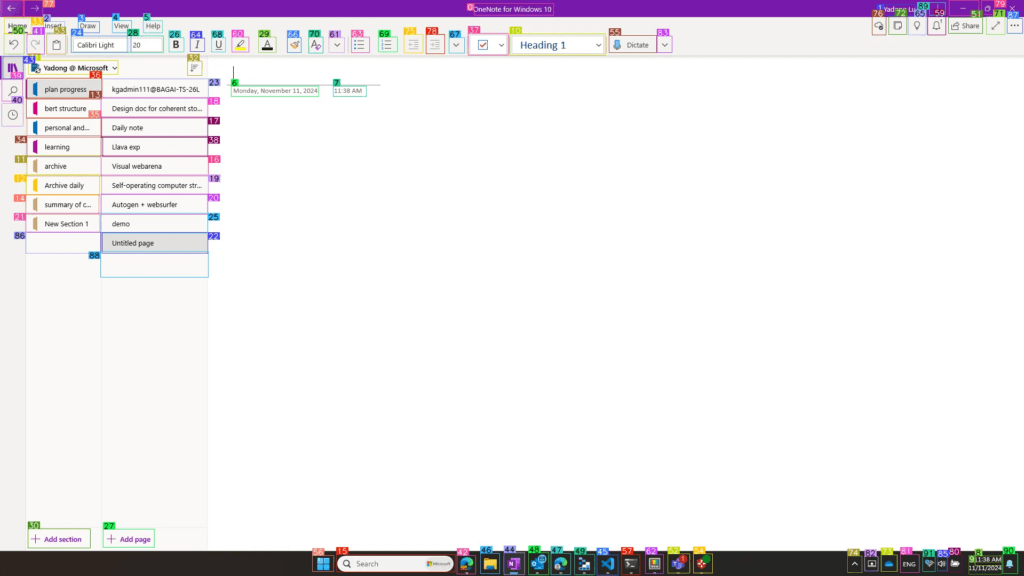
Task: Open the clipboard paste button
Action: click(57, 45)
